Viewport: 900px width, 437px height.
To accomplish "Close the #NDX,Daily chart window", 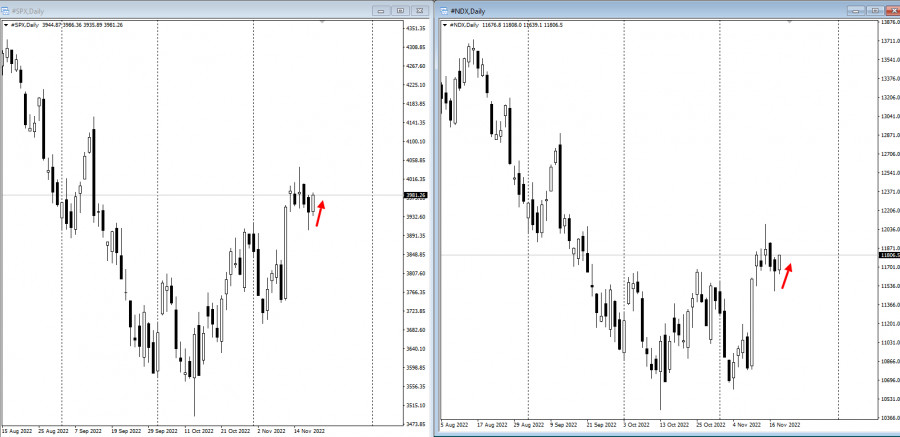I will click(x=893, y=10).
